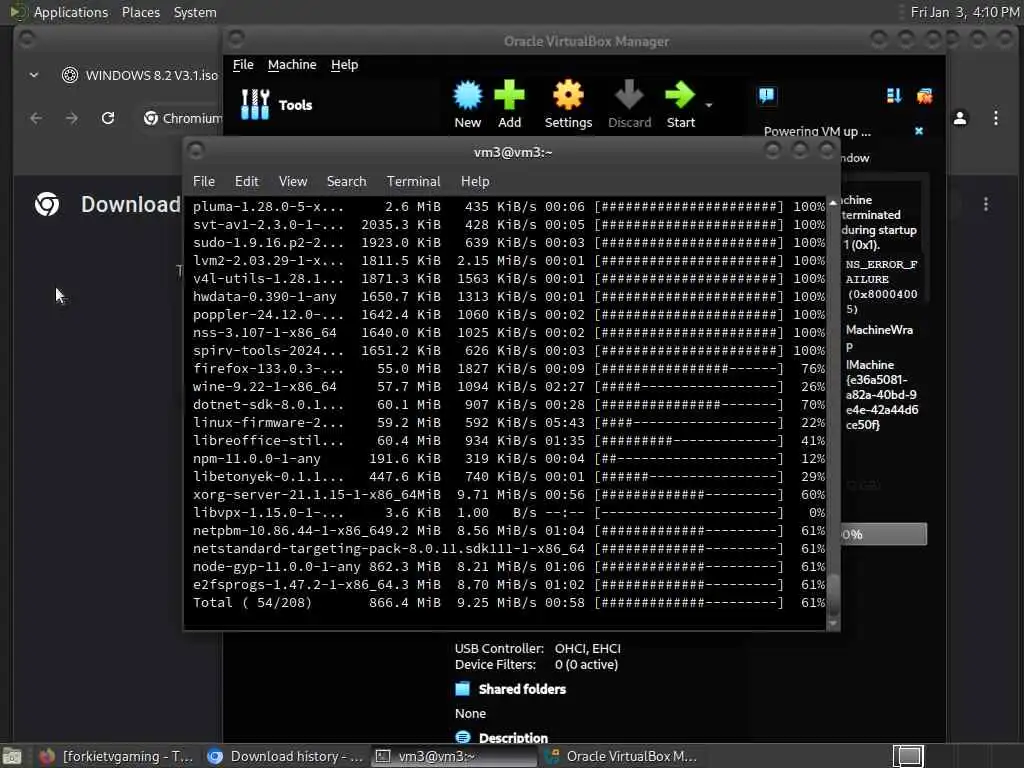1024x768 pixels.
Task: Open the Places menu in top panel
Action: coord(140,12)
